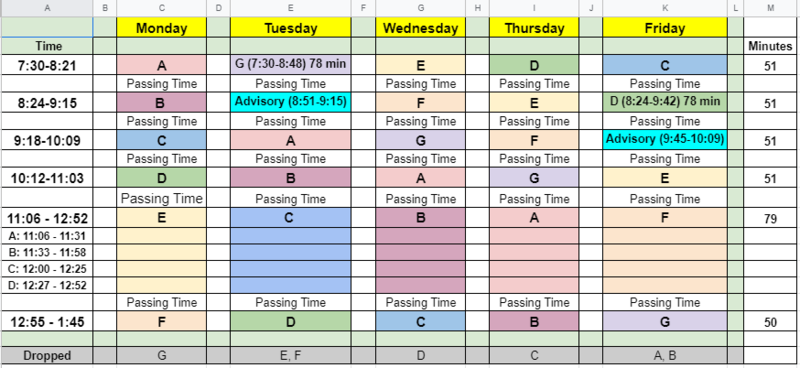The width and height of the screenshot is (800, 368).
Task: Select the Monday header cell
Action: click(161, 28)
